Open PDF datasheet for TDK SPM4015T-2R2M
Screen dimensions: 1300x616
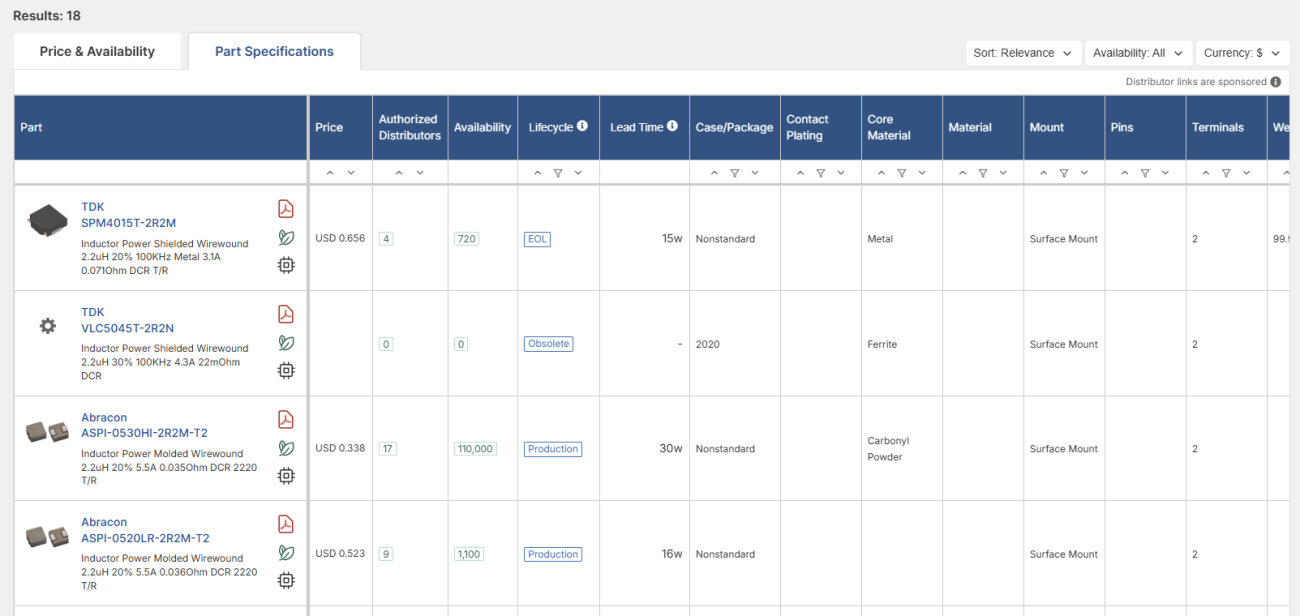pos(286,208)
